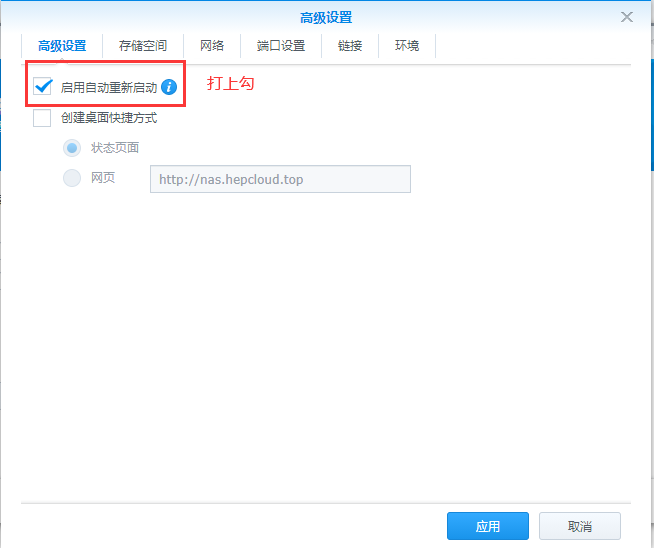The image size is (654, 548).
Task: Click the info icon beside 启用自动重新启动
Action: coord(168,88)
